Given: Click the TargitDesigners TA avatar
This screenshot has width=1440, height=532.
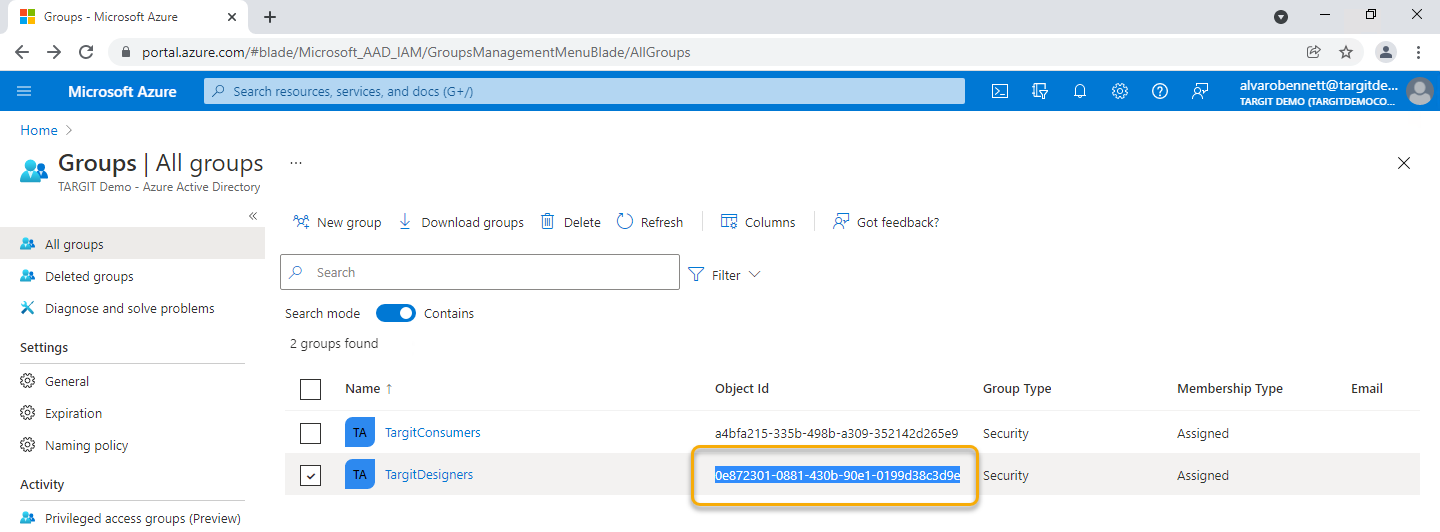Looking at the screenshot, I should [x=360, y=475].
